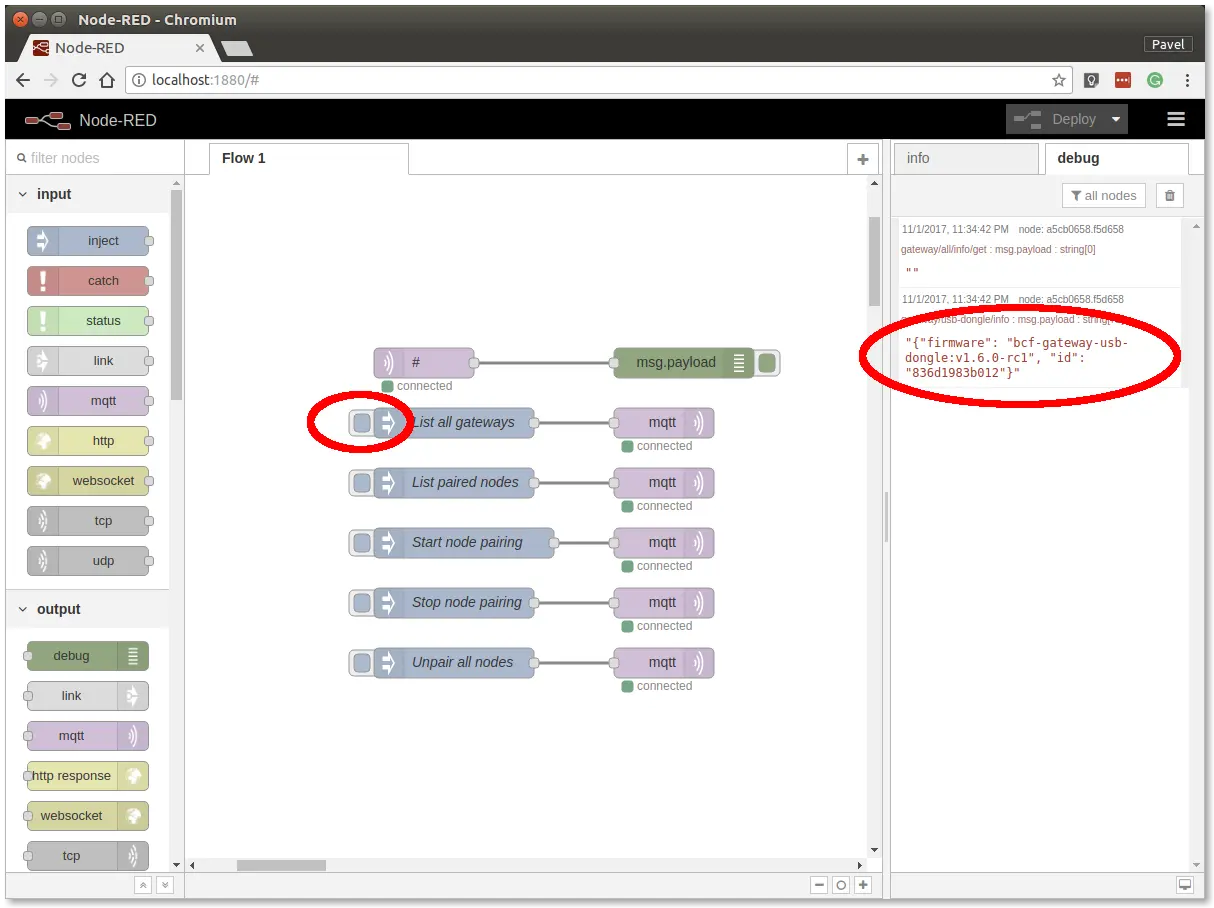This screenshot has height=908, width=1214.
Task: Select the udp node in palette
Action: coord(88,561)
